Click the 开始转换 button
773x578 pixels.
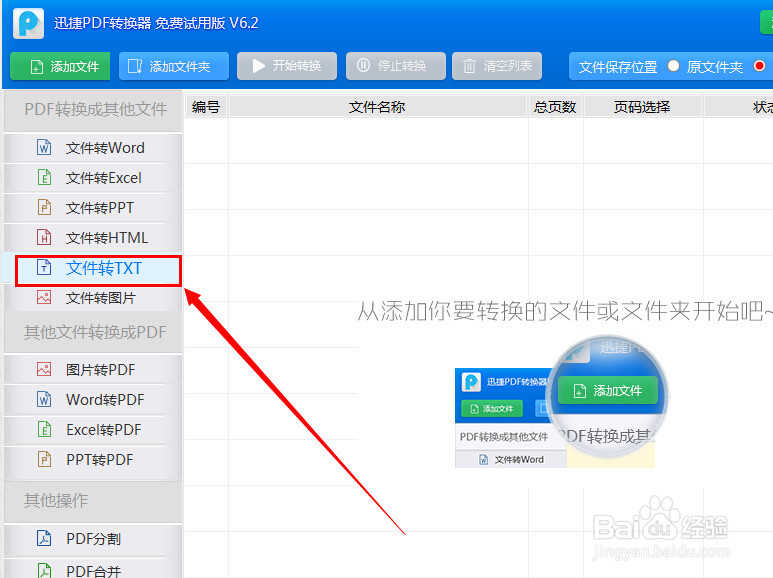[287, 66]
